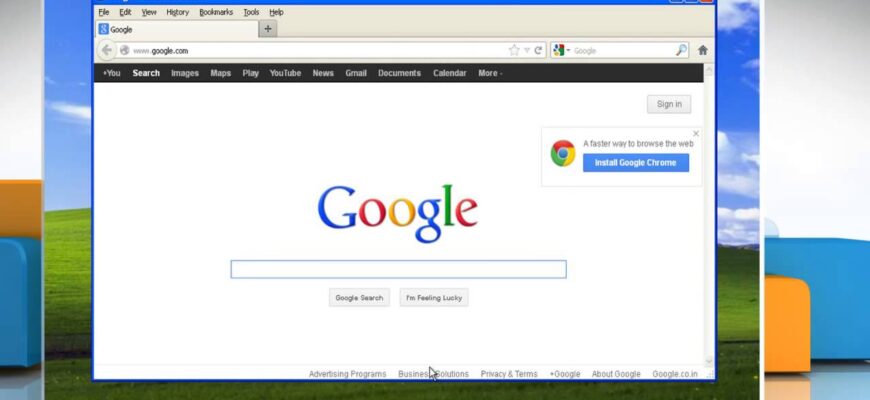Screen dimensions: 870x400
Task: Click the Google search input box
Action: [x=398, y=269]
